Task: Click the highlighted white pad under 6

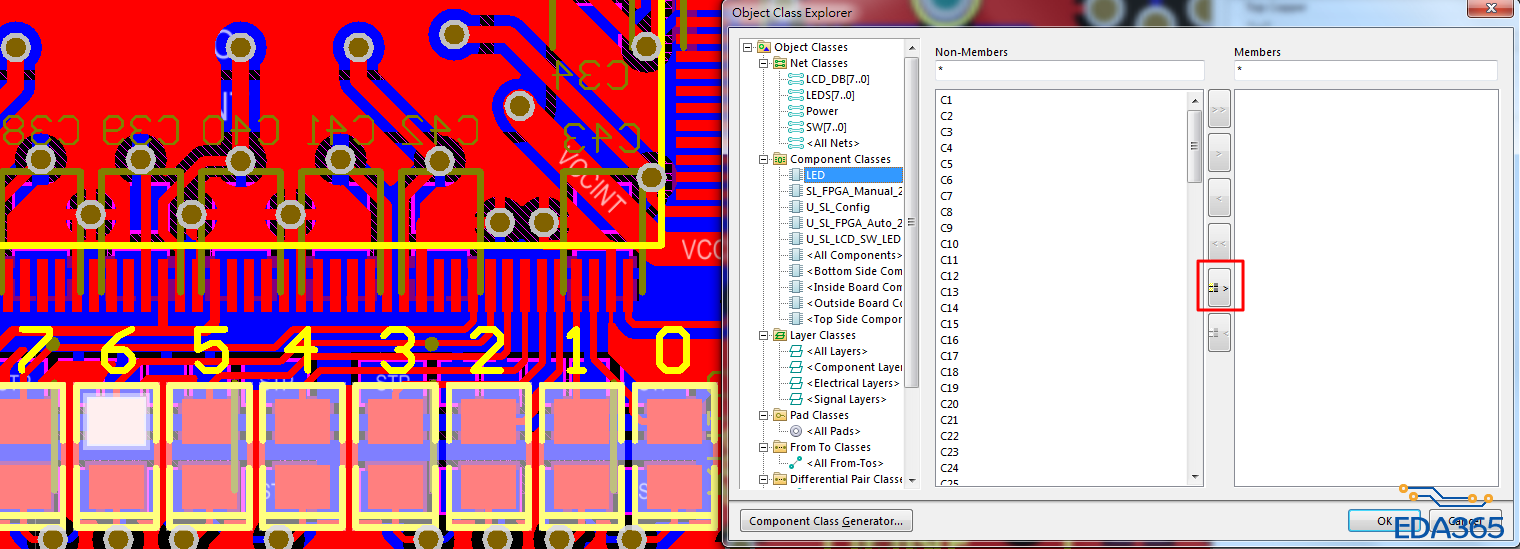Action: coord(116,421)
